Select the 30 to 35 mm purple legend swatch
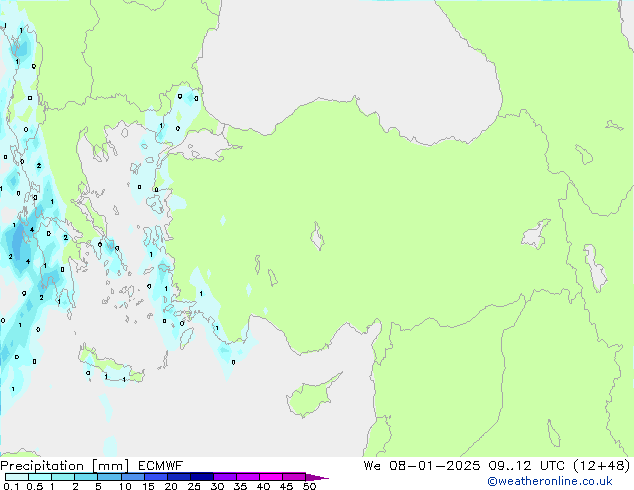Screen dimensions: 634x490 click(x=225, y=477)
